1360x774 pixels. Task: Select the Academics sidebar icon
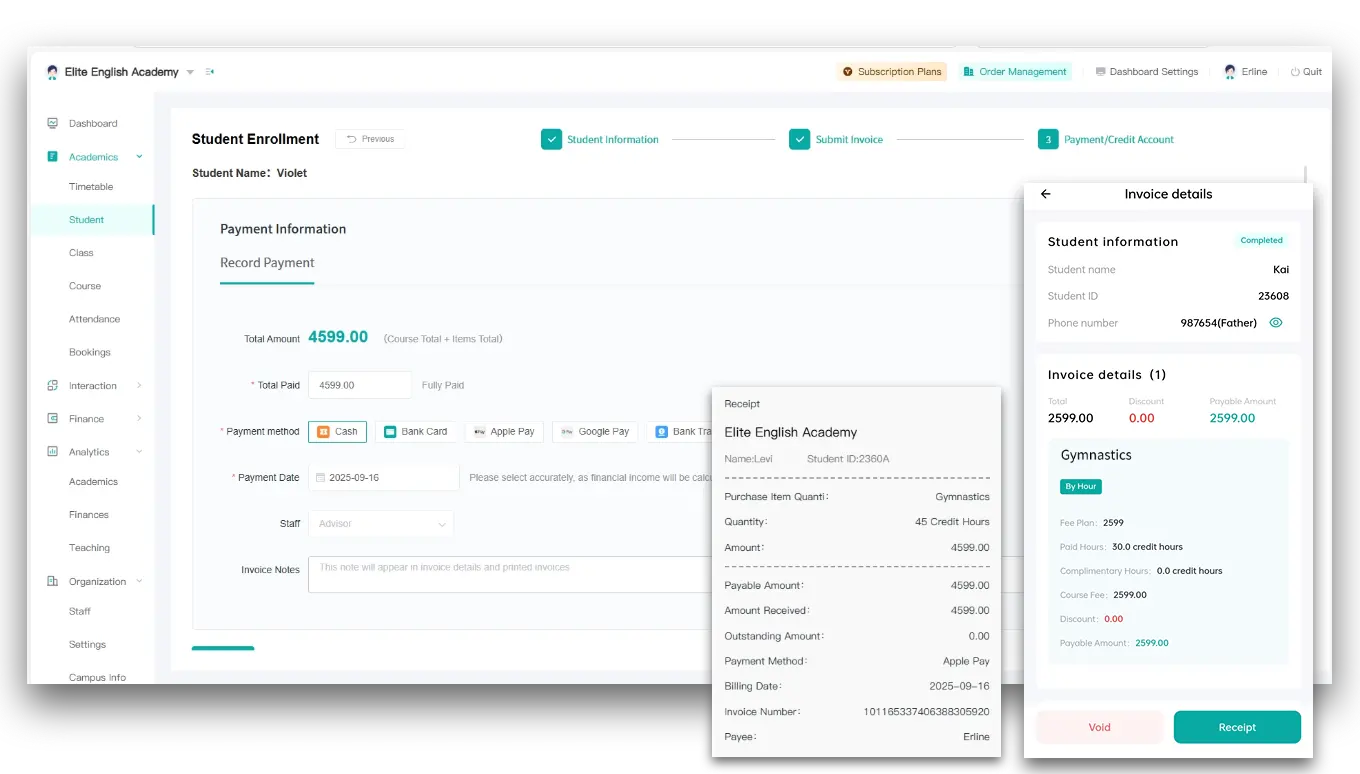click(x=53, y=156)
